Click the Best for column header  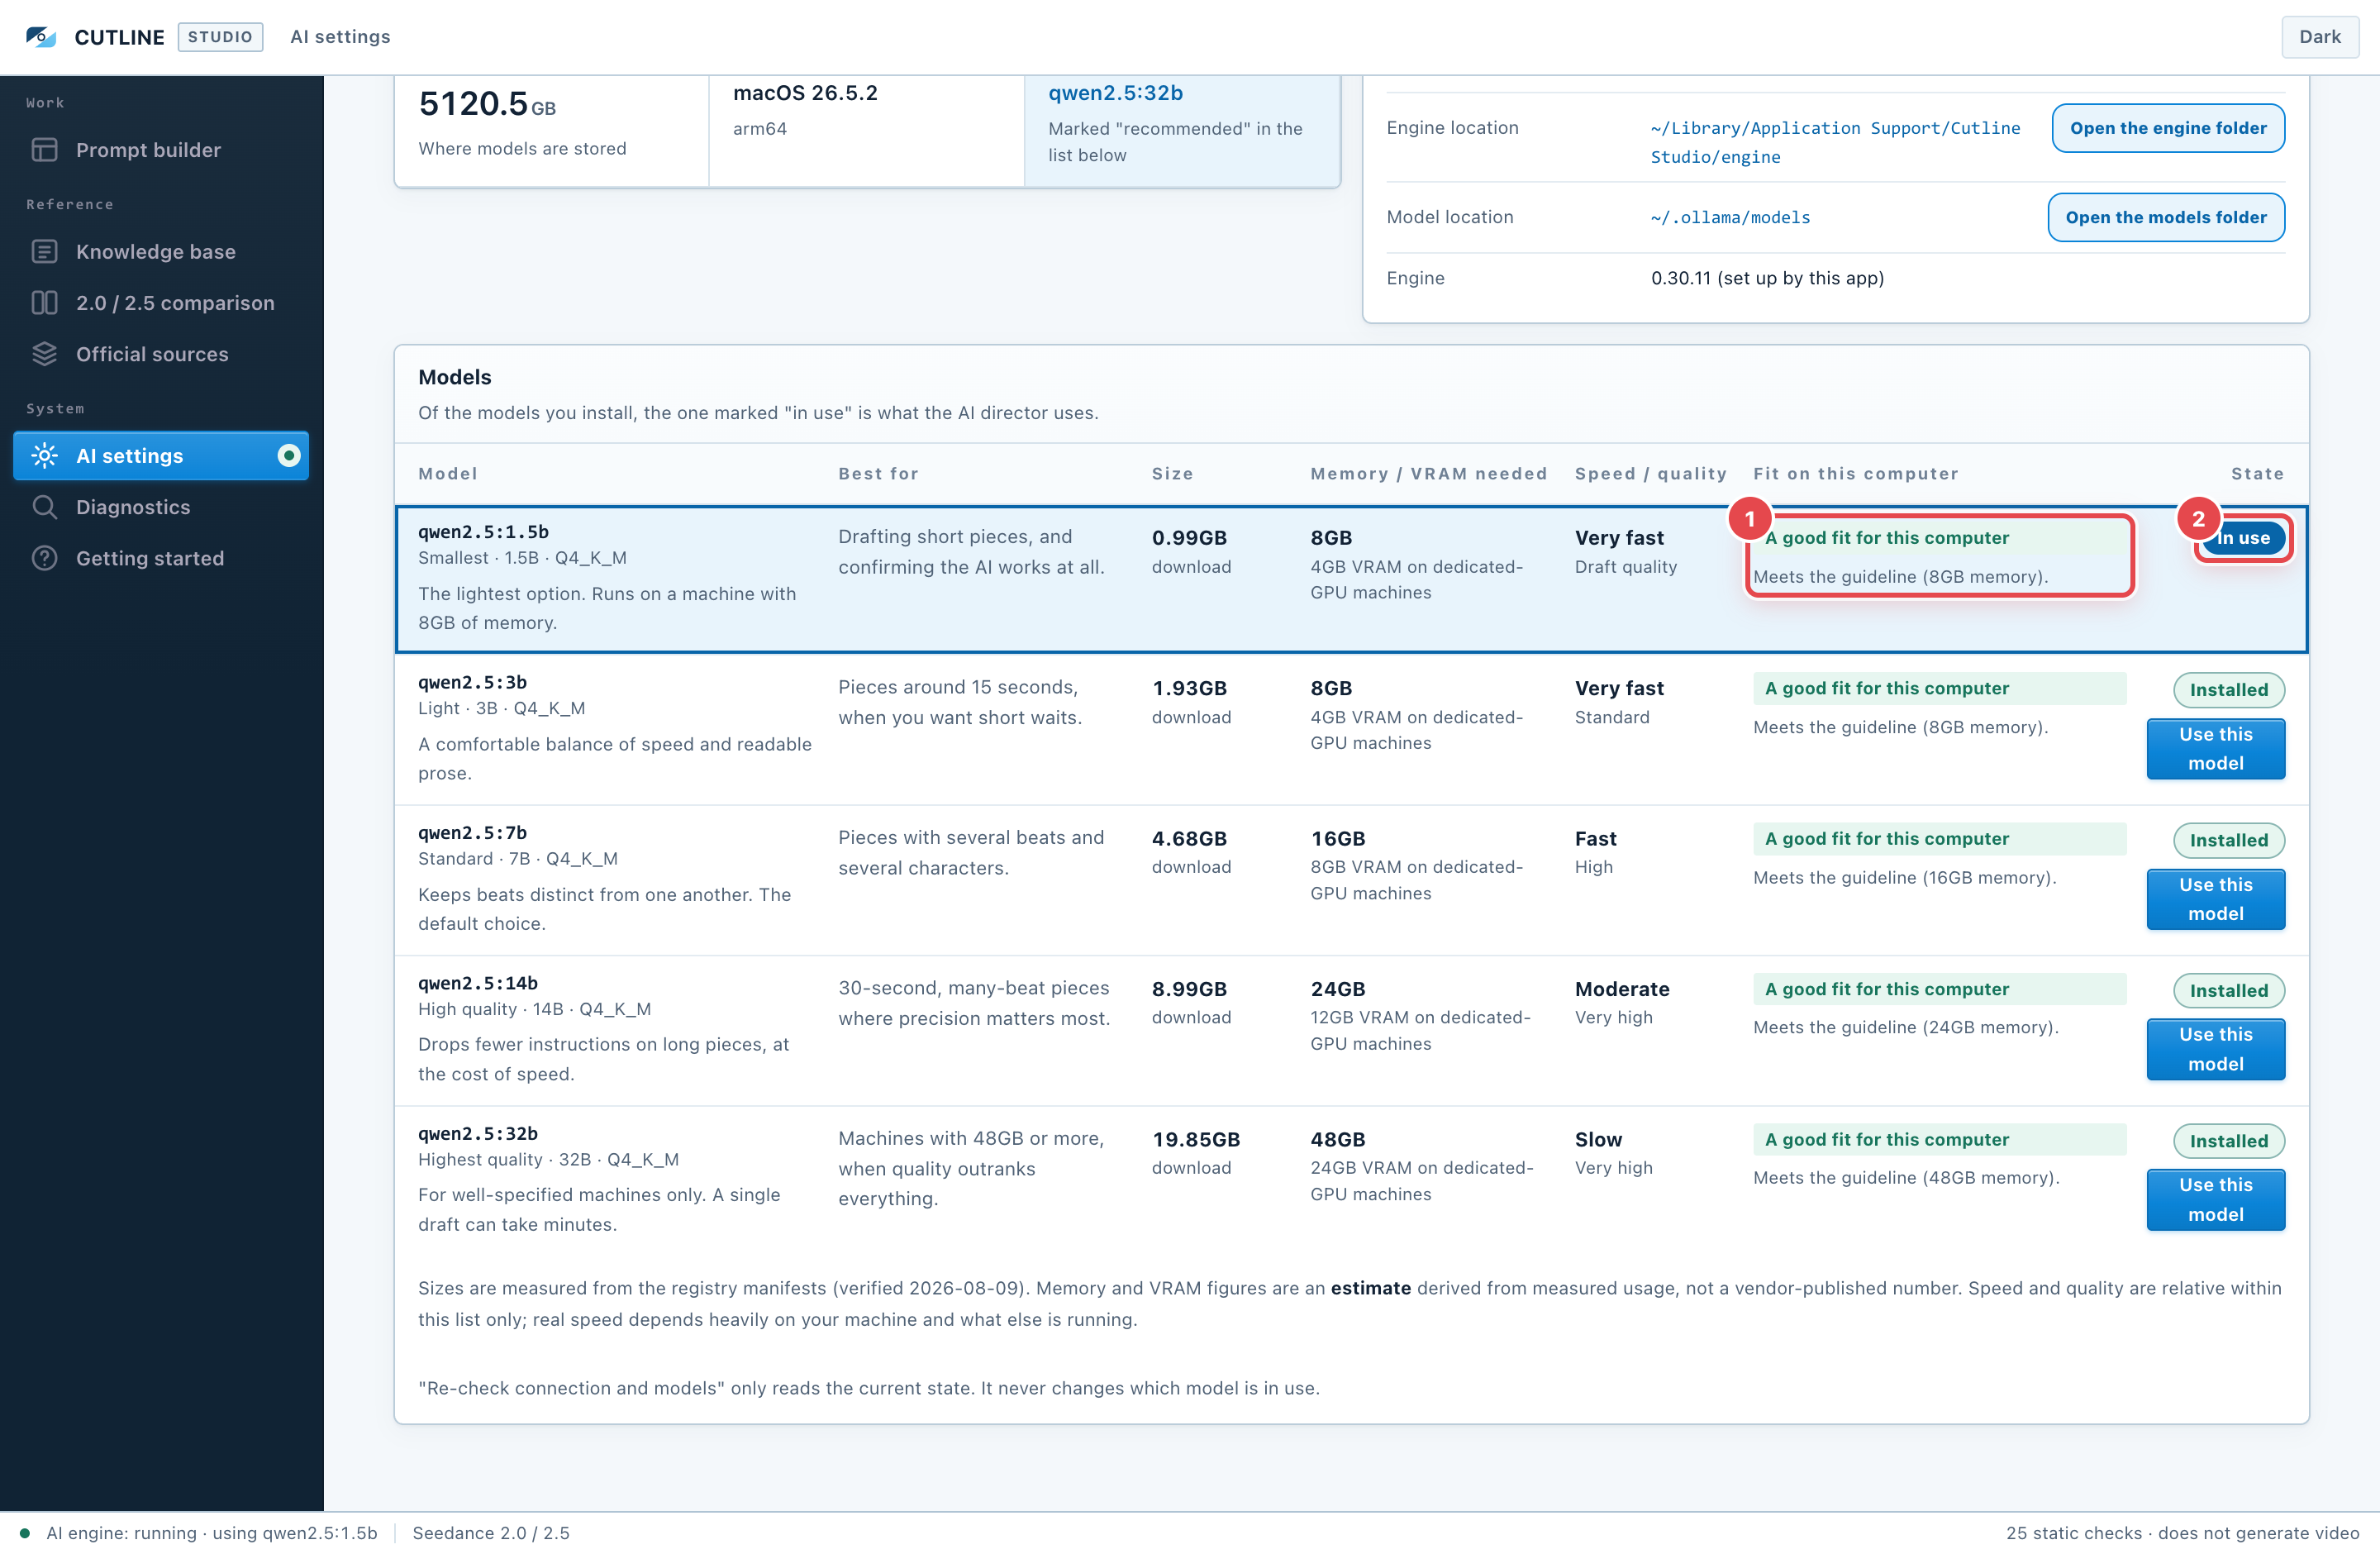[x=878, y=474]
